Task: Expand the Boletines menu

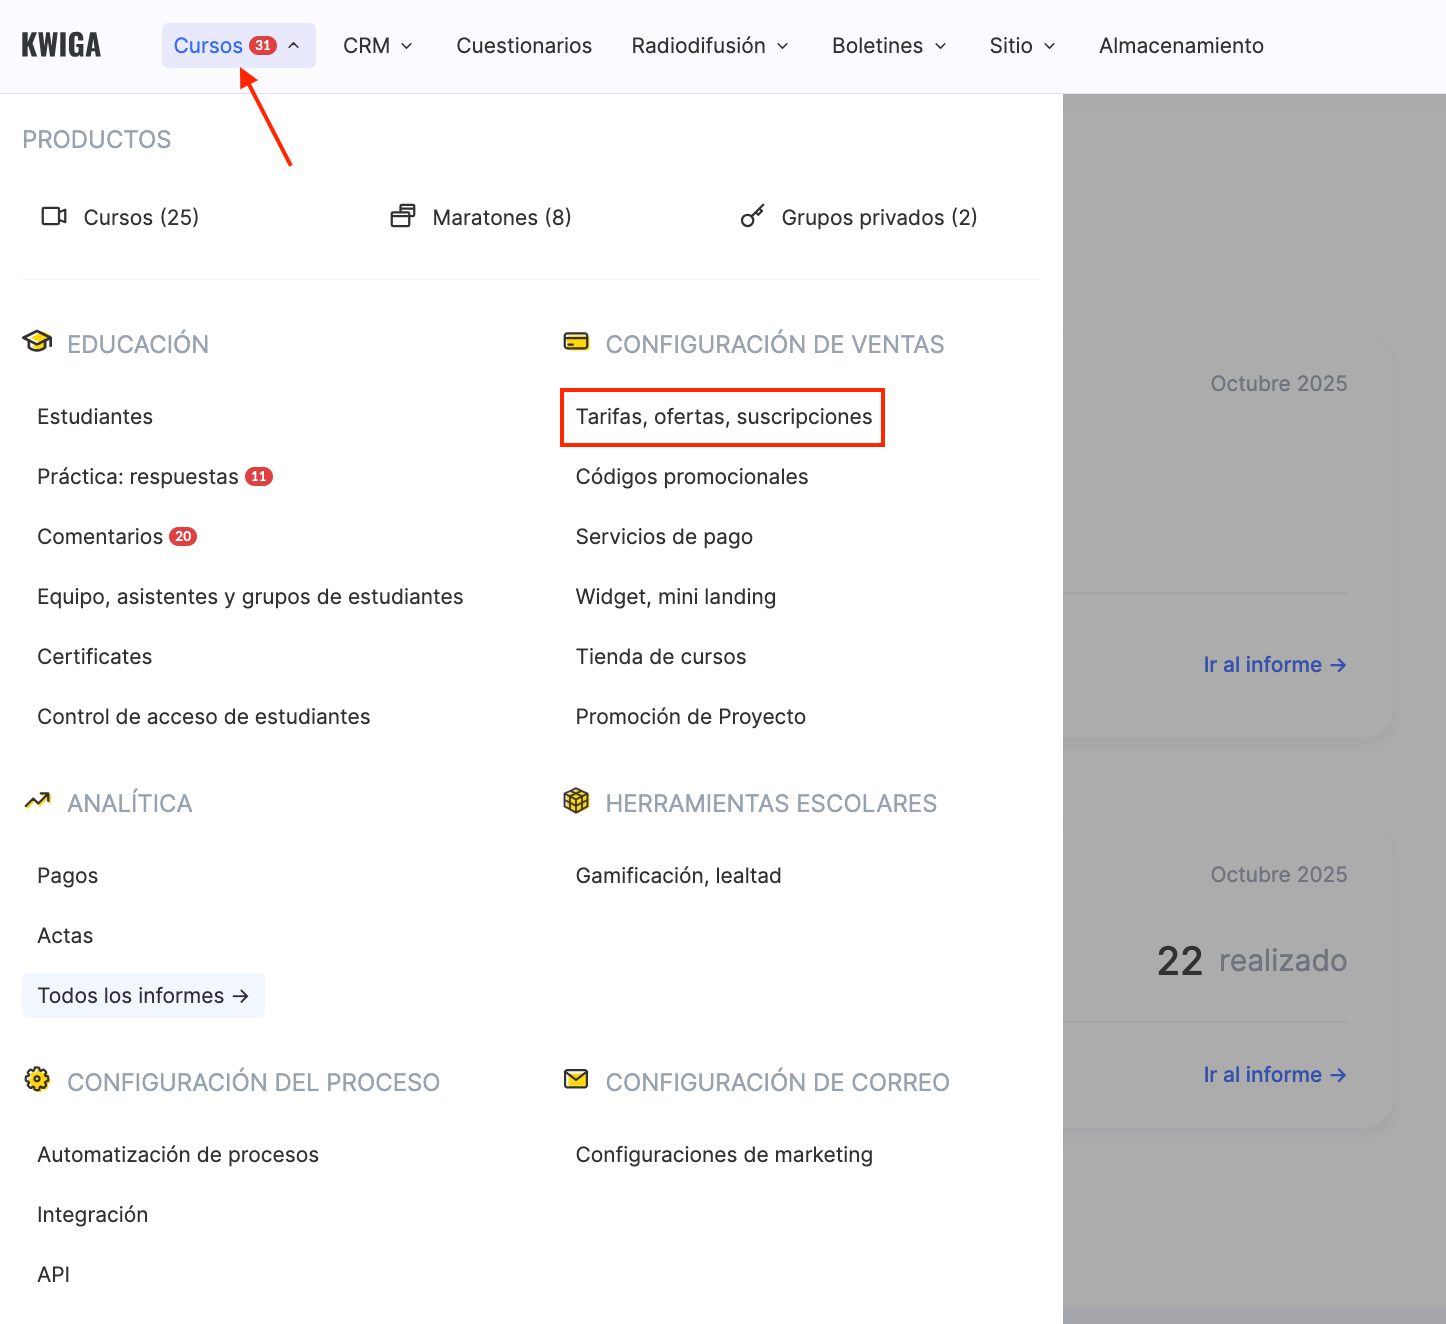Action: [x=888, y=46]
